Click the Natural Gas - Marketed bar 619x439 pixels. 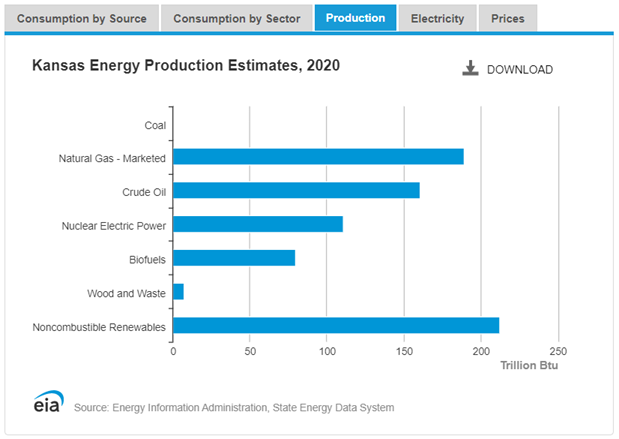point(318,157)
